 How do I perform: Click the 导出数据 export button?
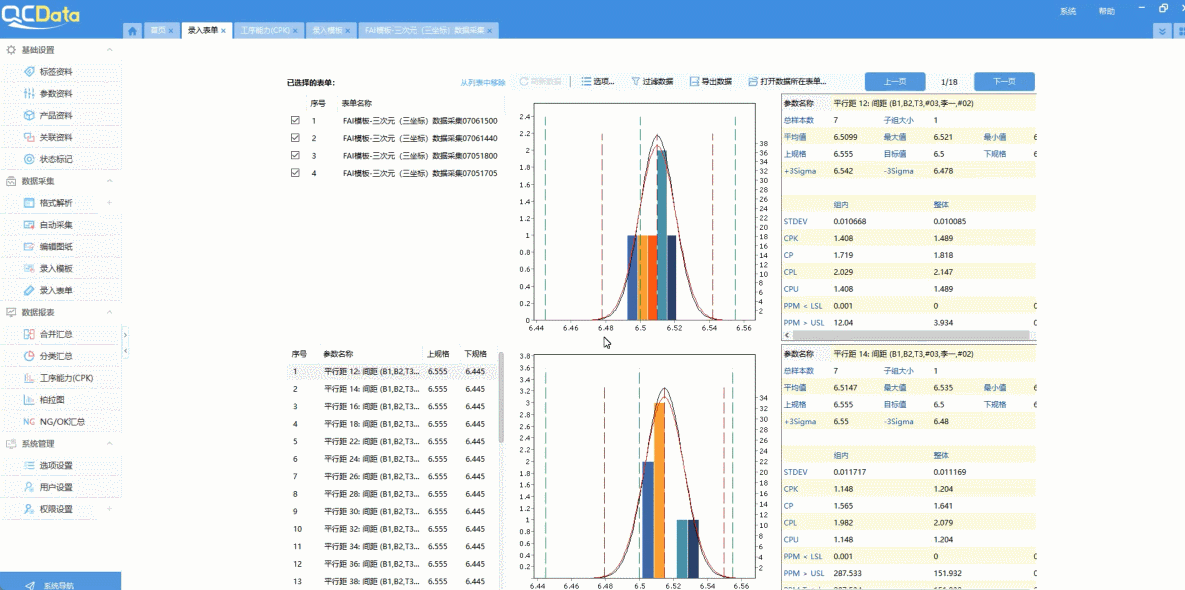709,82
